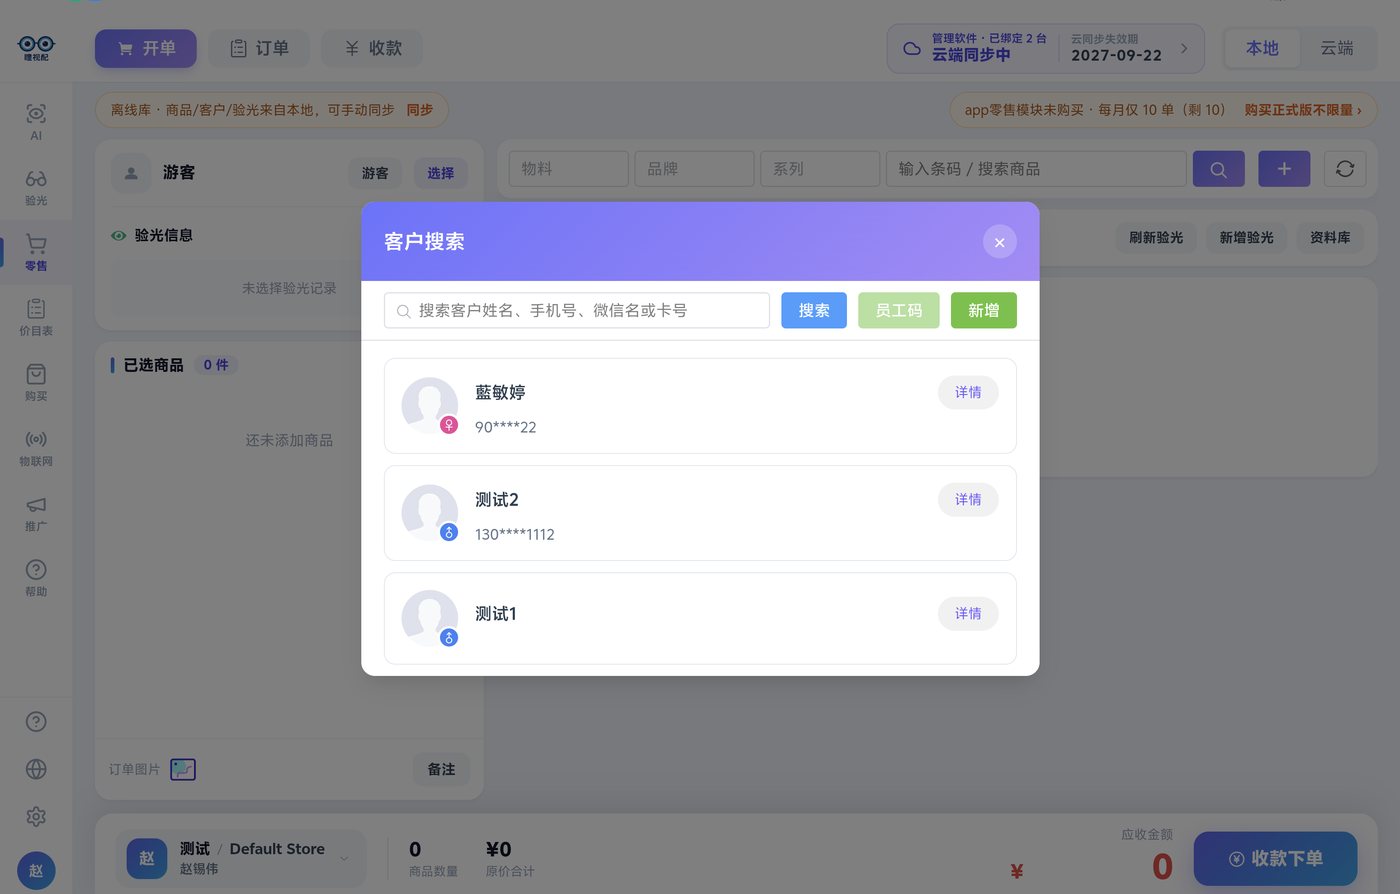
Task: Click the 同步 link in offline notice
Action: click(x=420, y=110)
